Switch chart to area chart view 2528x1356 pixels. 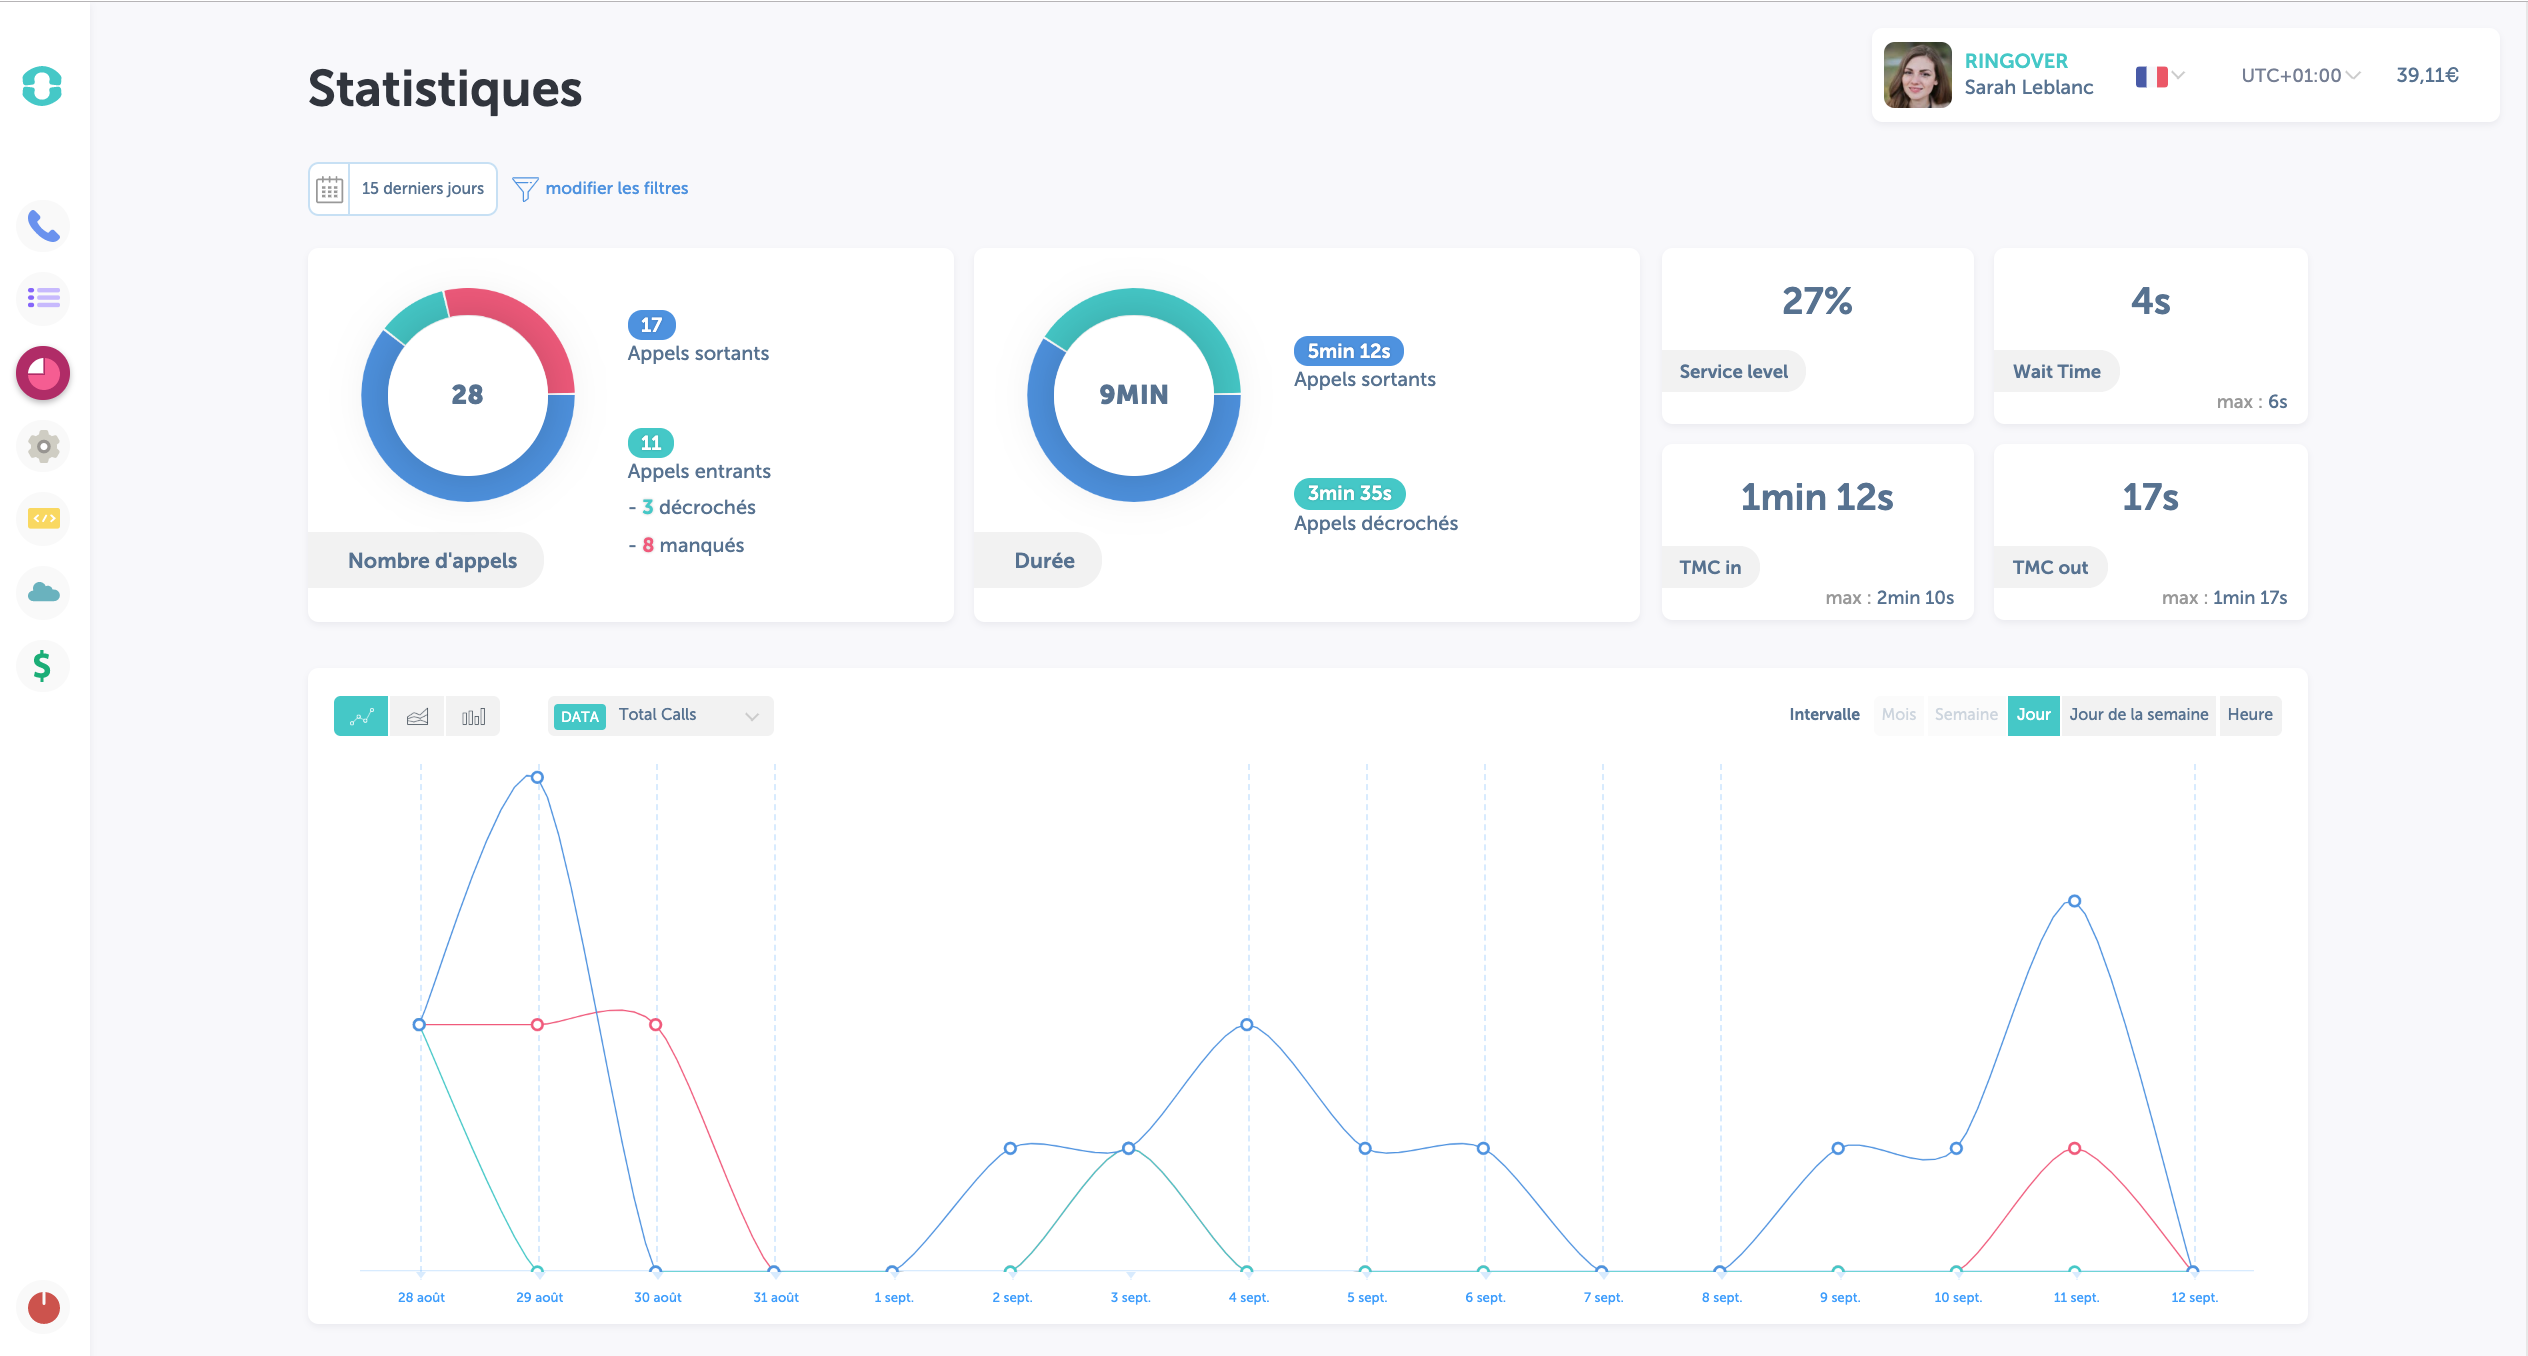click(417, 715)
